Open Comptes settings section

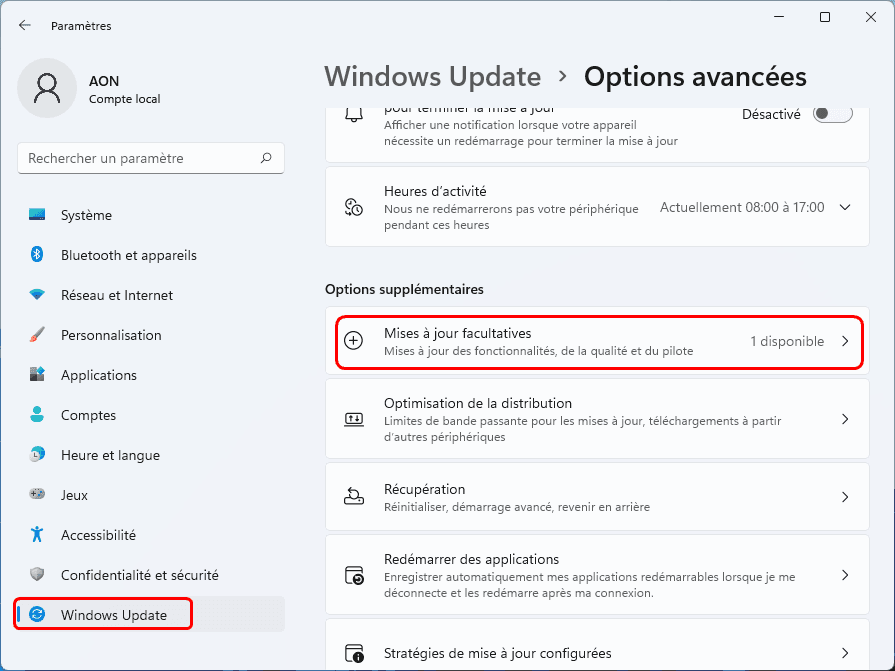click(88, 415)
